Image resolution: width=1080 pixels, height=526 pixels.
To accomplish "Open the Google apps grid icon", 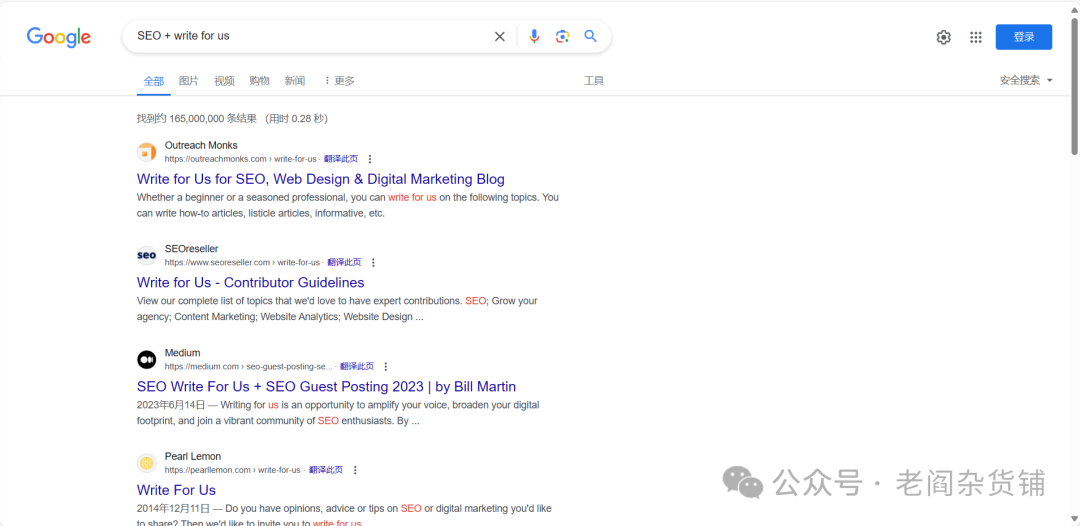I will [x=975, y=37].
